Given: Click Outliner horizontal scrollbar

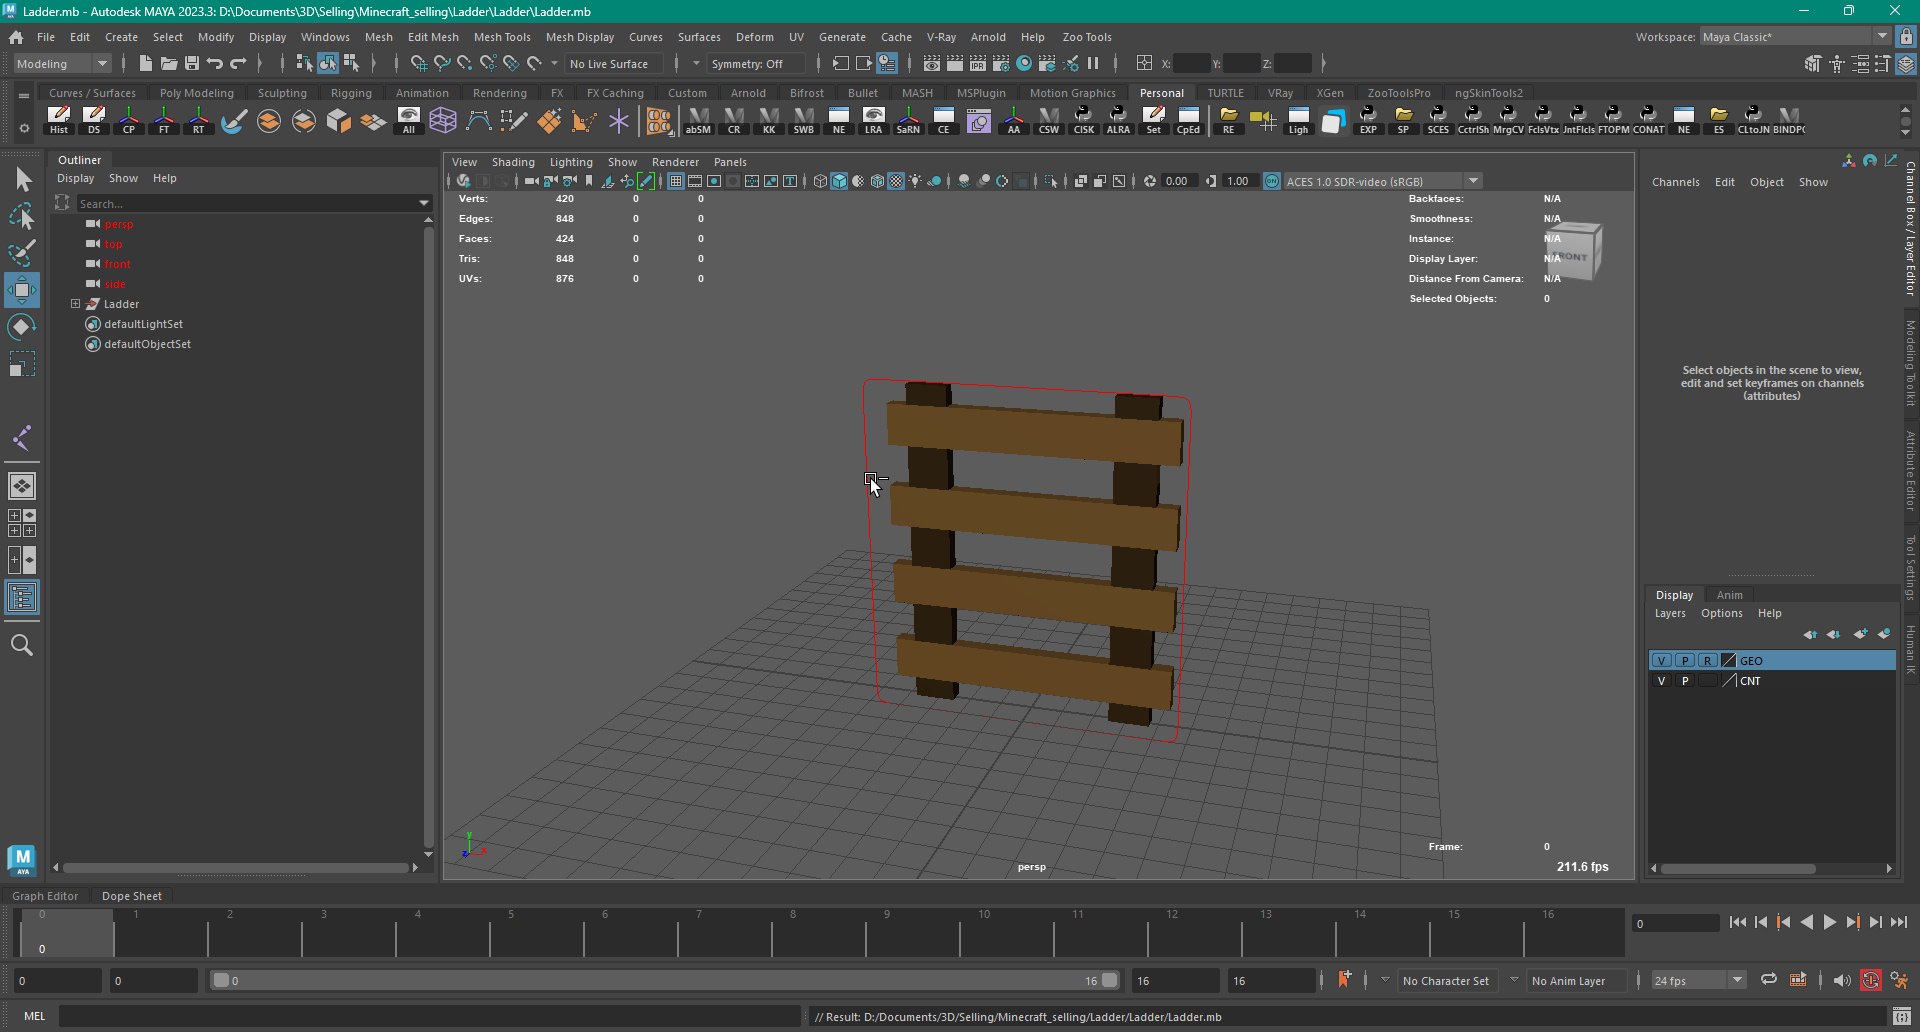Looking at the screenshot, I should coord(236,867).
